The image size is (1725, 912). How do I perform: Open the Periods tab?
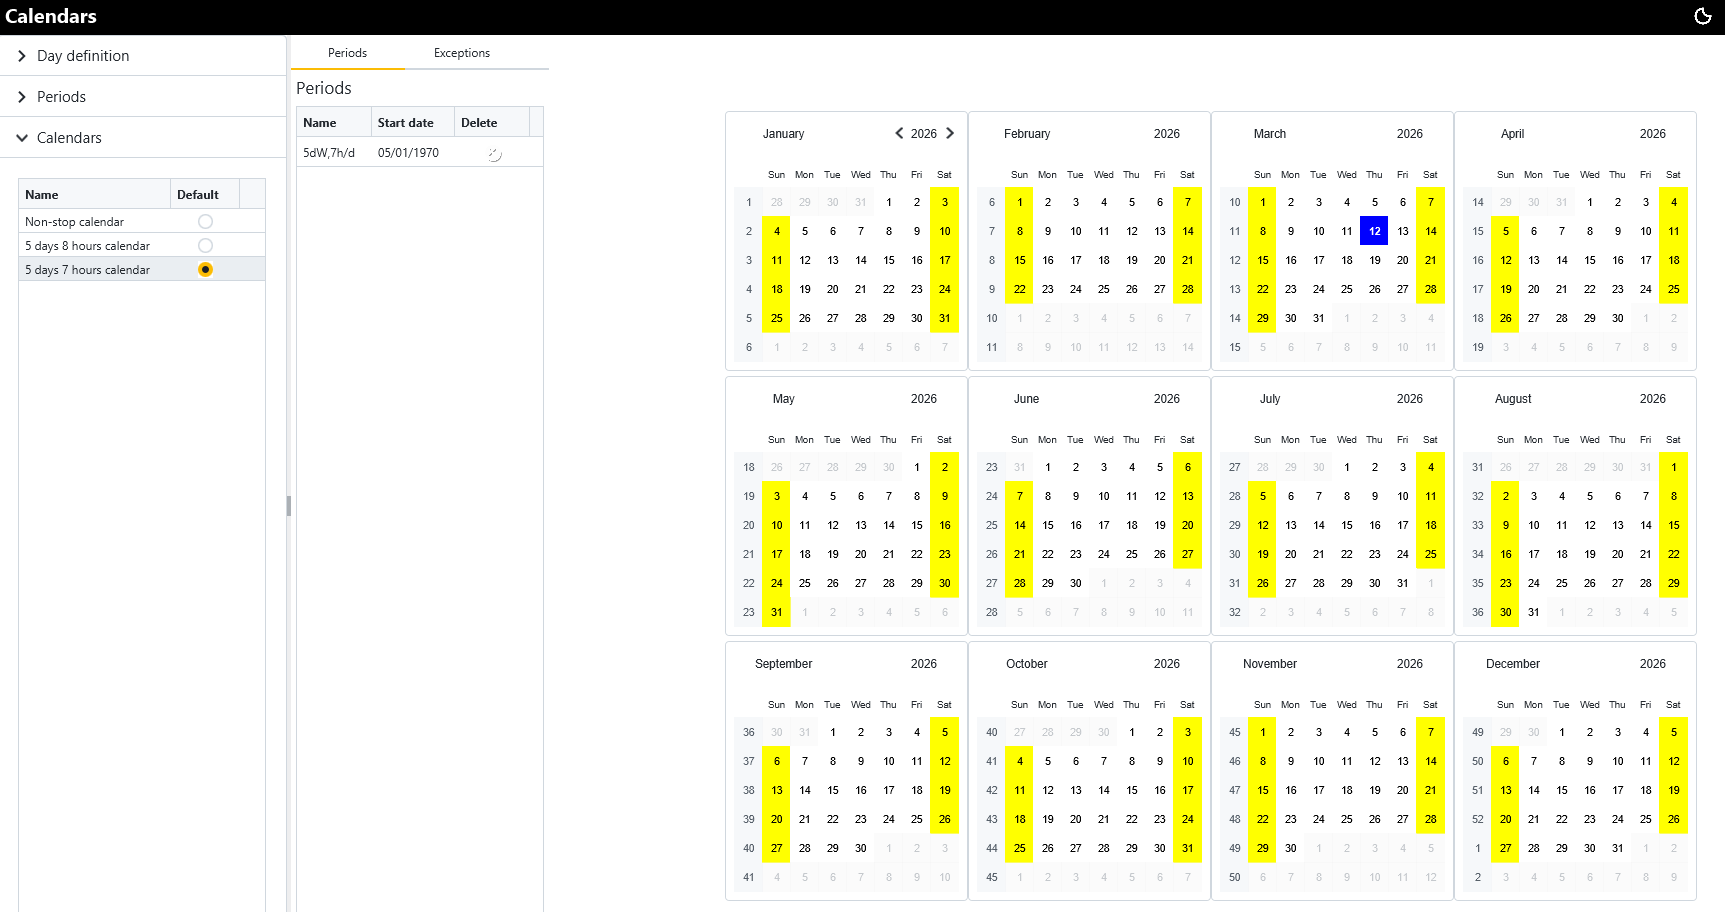347,53
